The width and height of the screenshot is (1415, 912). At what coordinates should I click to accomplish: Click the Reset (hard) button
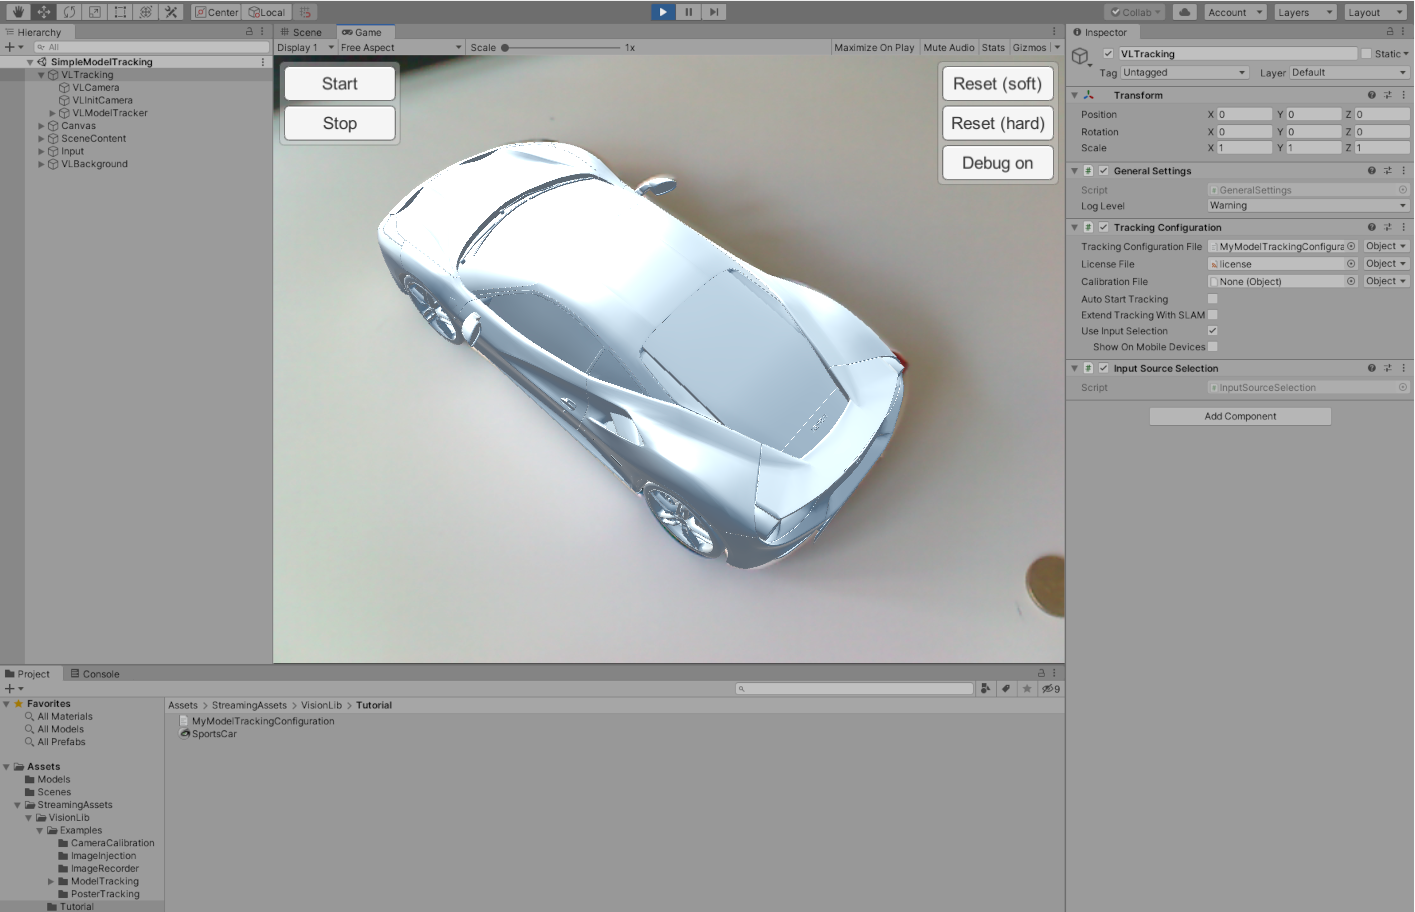997,123
